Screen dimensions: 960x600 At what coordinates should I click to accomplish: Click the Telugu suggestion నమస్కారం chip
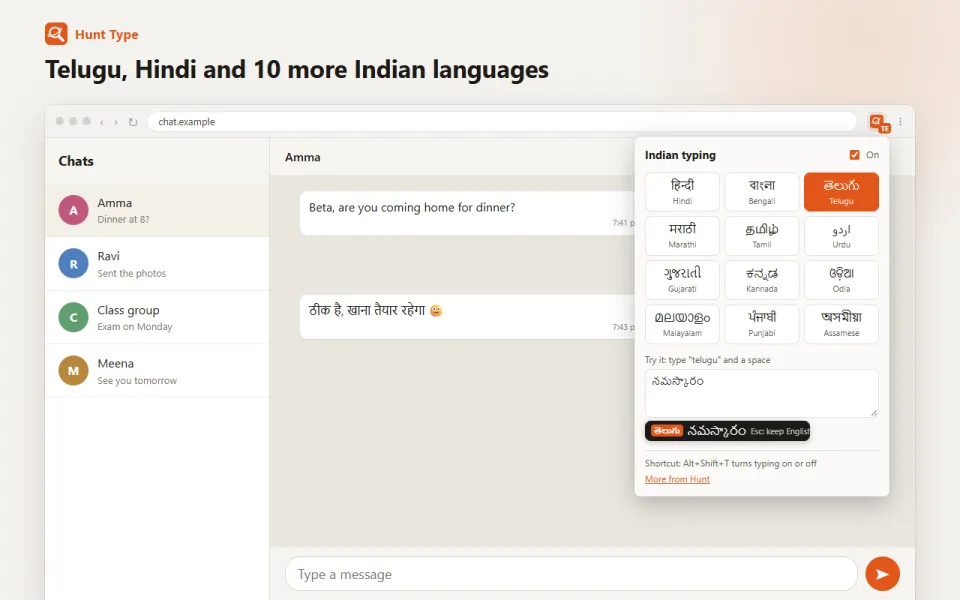click(x=727, y=431)
